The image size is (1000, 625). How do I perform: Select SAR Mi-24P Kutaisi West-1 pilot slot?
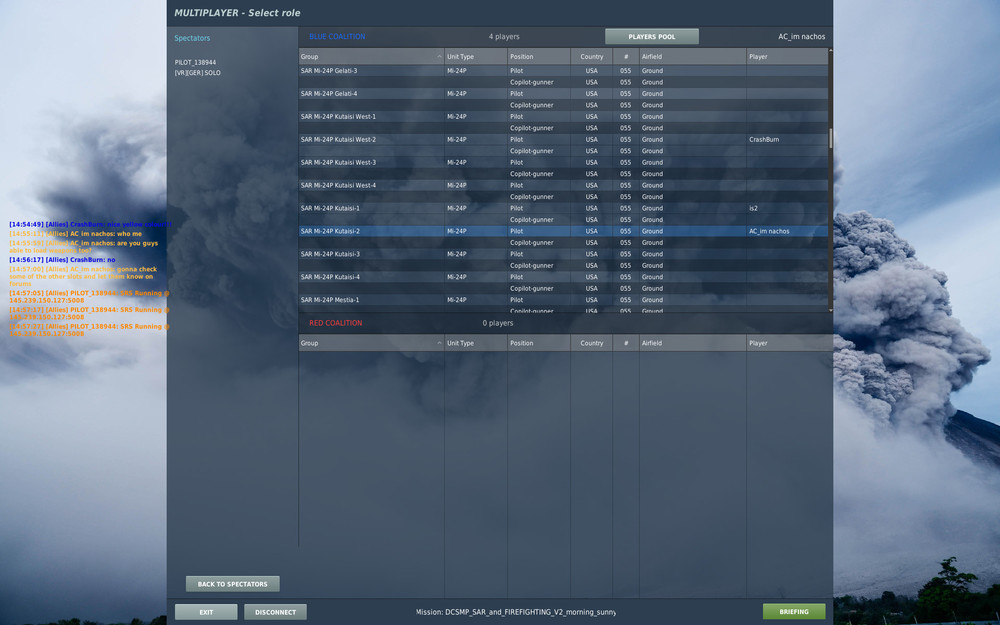point(563,117)
